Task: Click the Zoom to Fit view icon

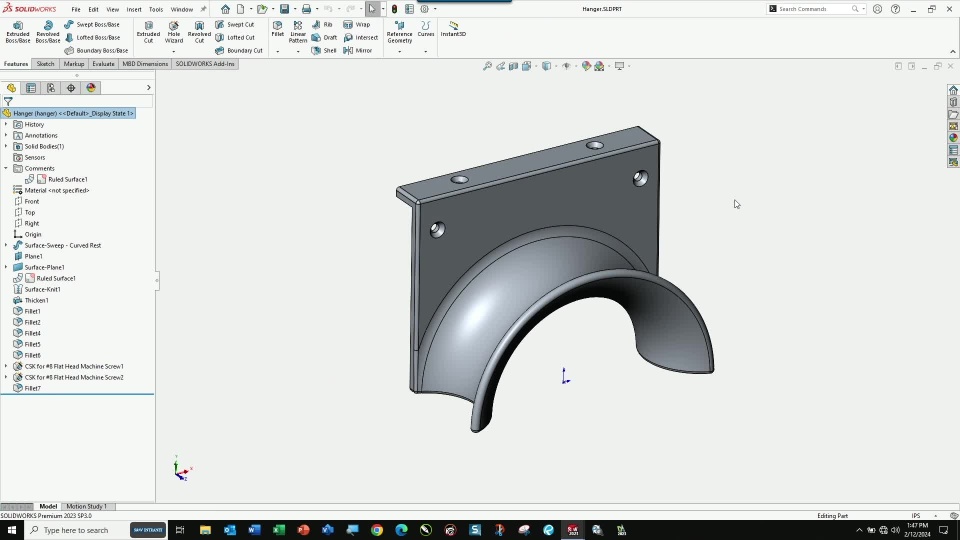Action: pyautogui.click(x=488, y=66)
